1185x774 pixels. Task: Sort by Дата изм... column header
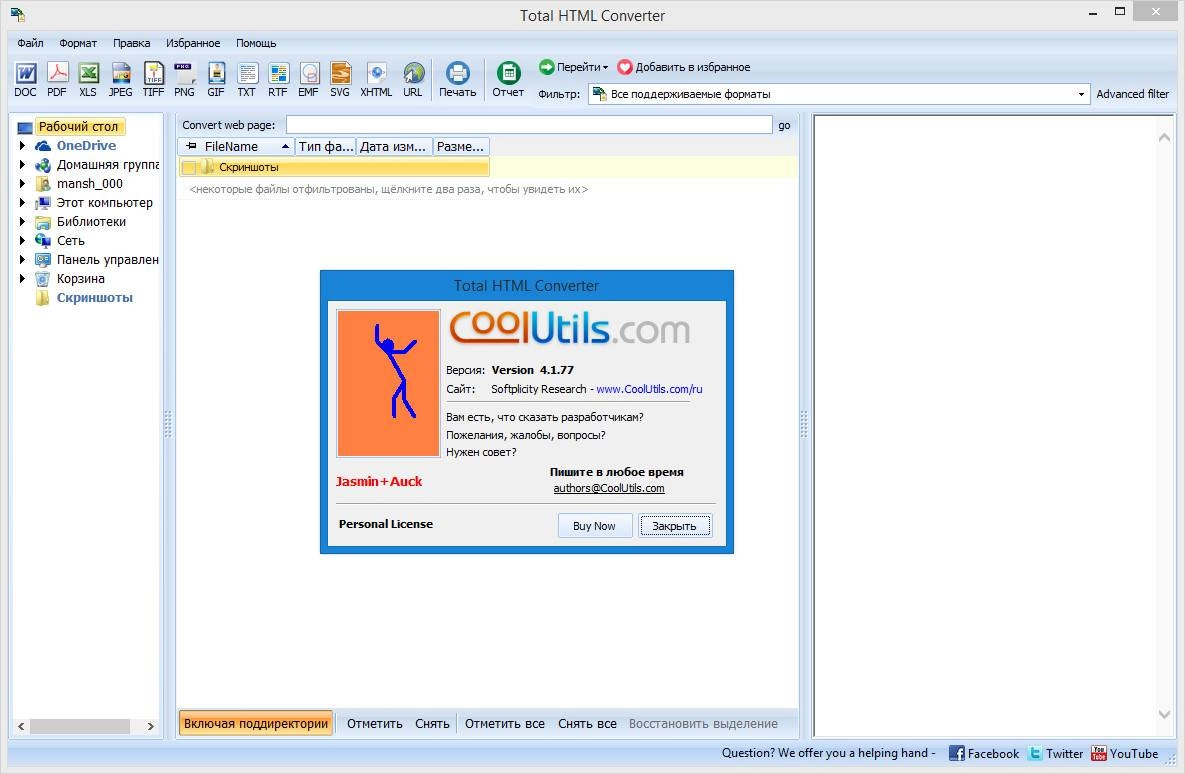click(x=393, y=147)
